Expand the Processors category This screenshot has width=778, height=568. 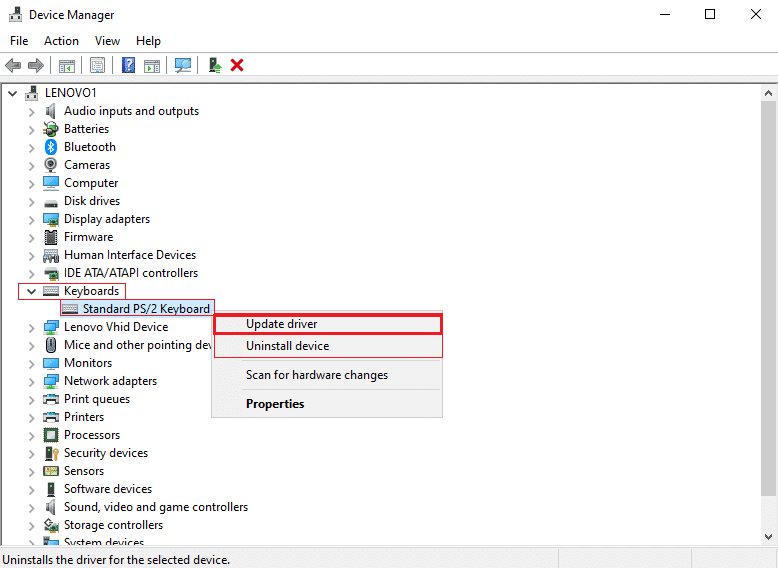31,436
